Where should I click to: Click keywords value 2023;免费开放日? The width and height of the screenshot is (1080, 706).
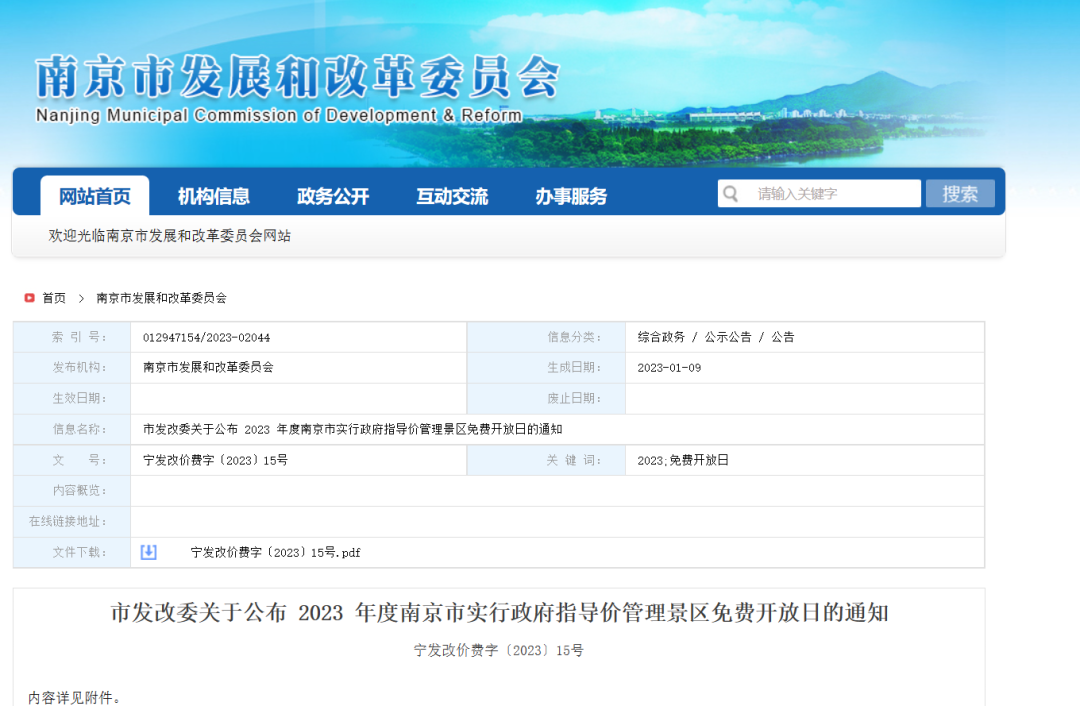tap(683, 460)
